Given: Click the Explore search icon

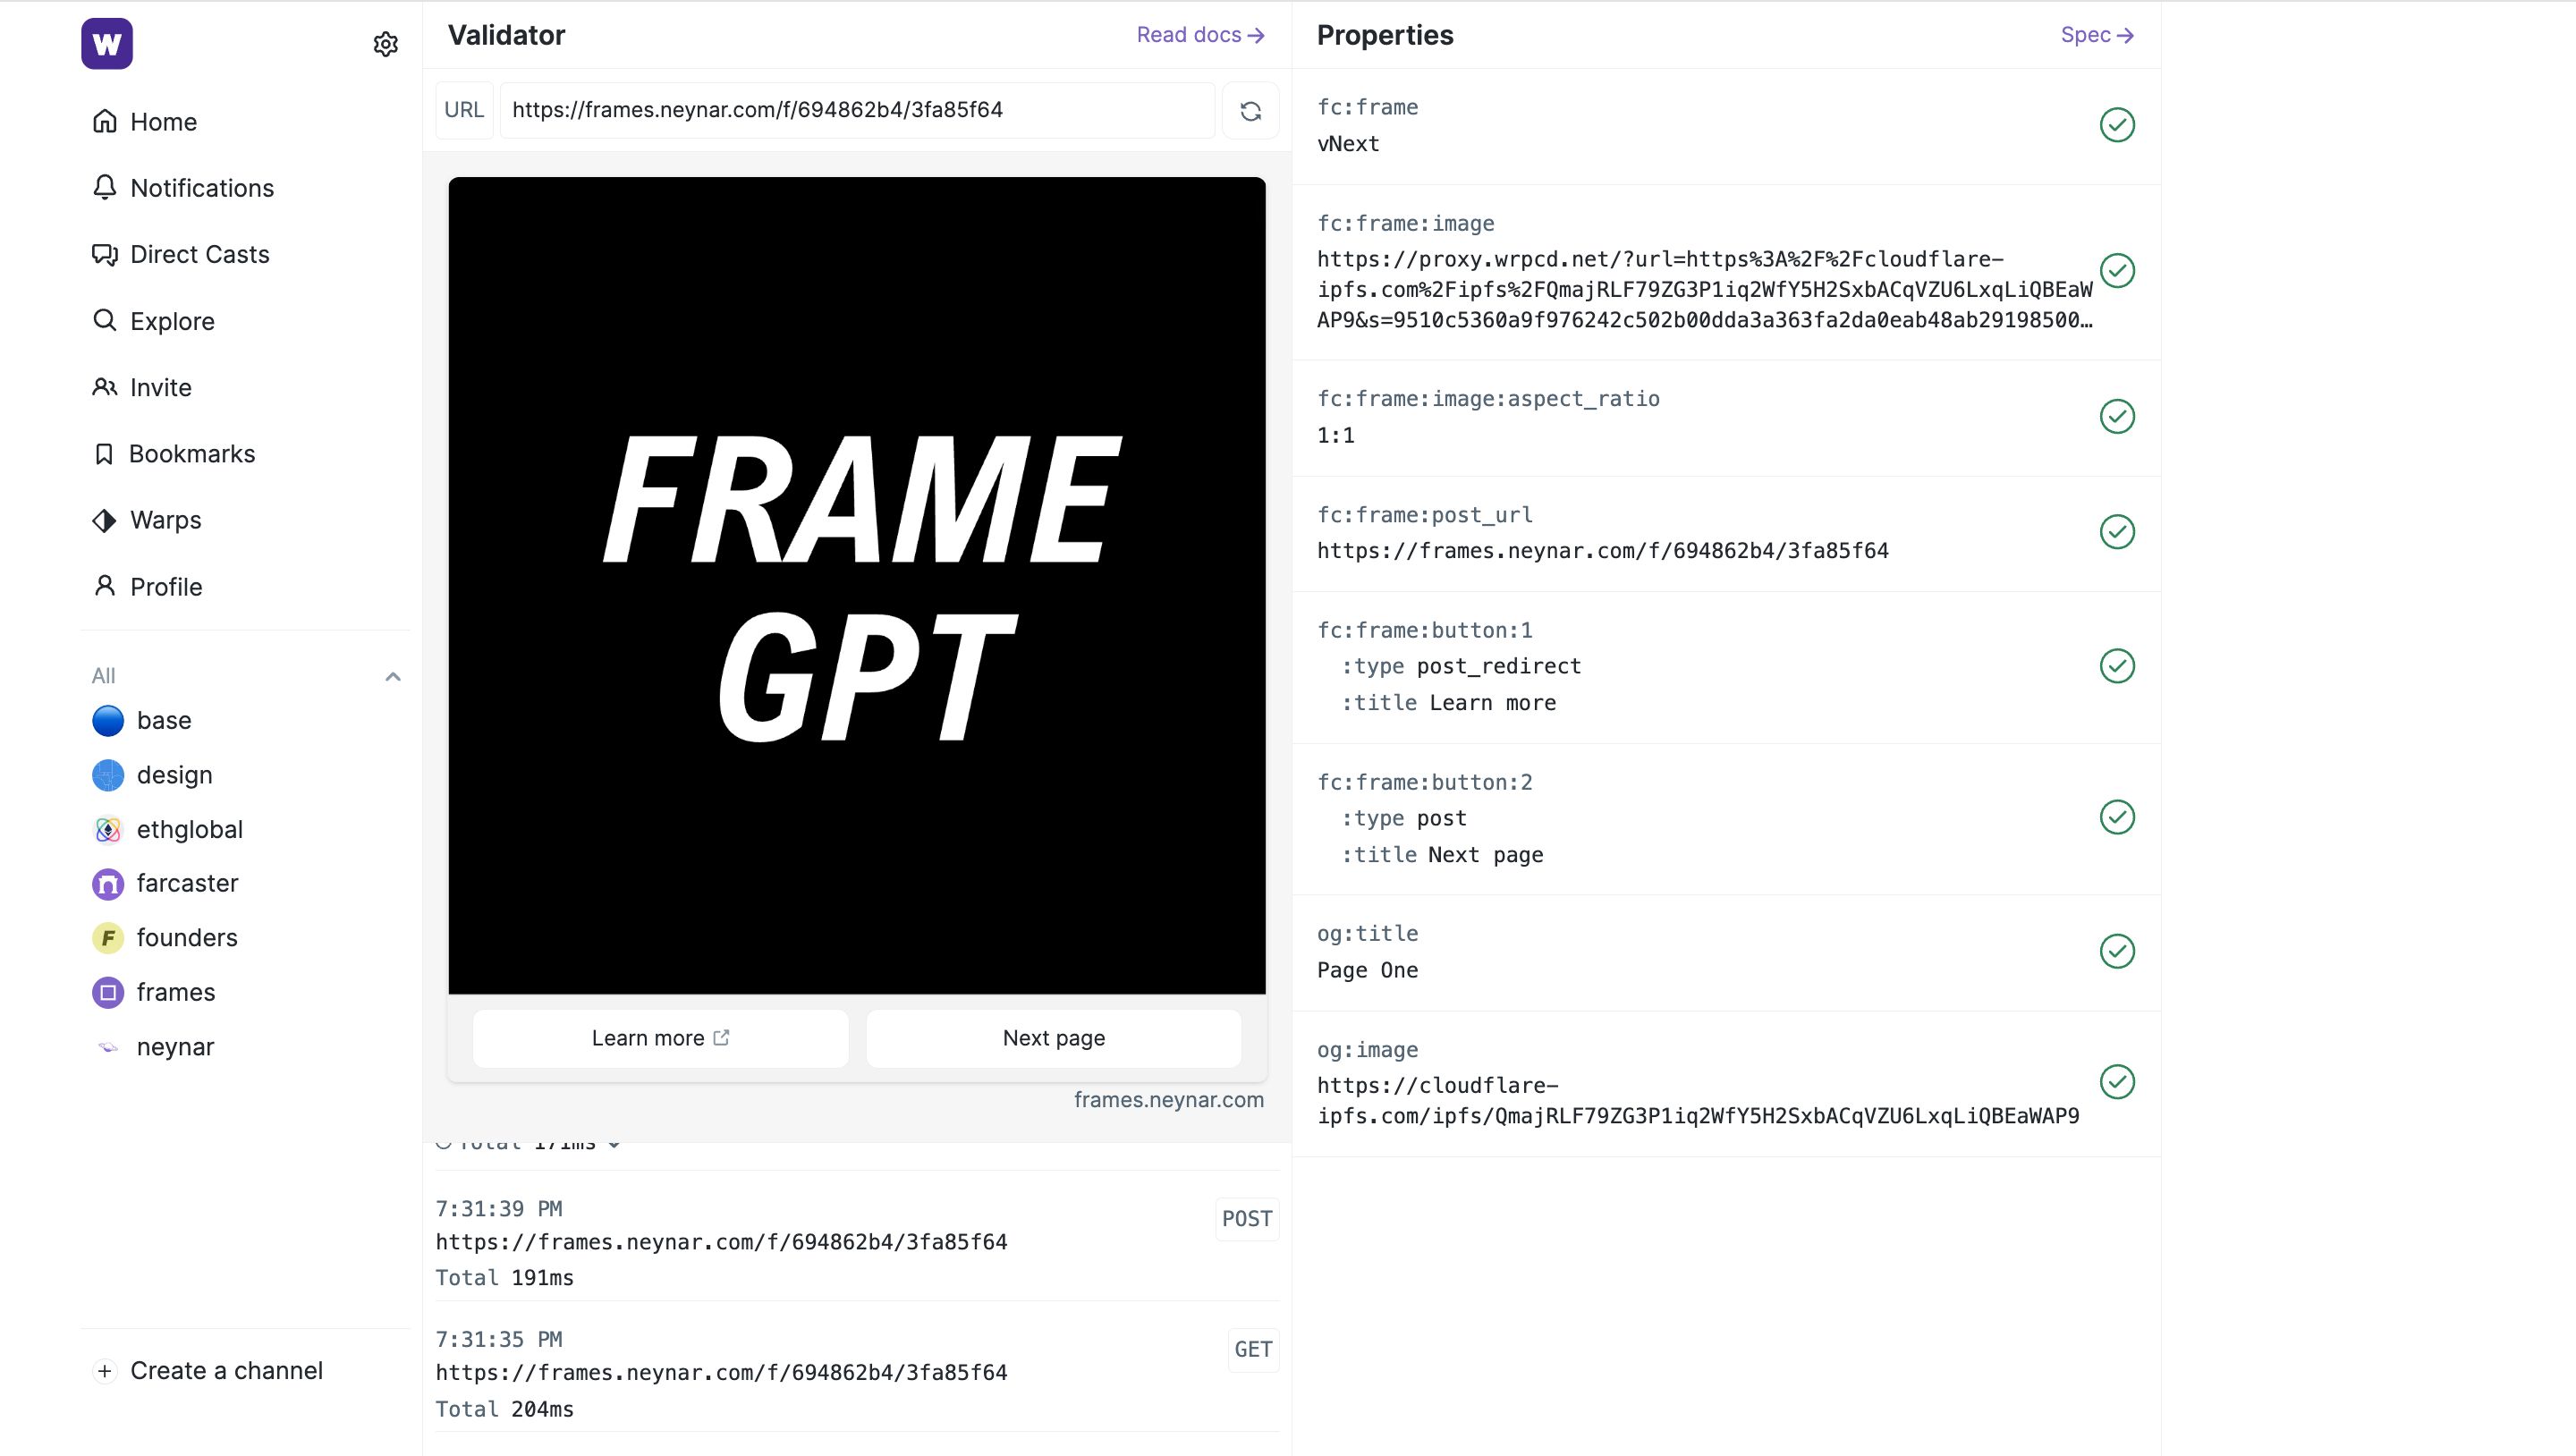Looking at the screenshot, I should [x=106, y=322].
